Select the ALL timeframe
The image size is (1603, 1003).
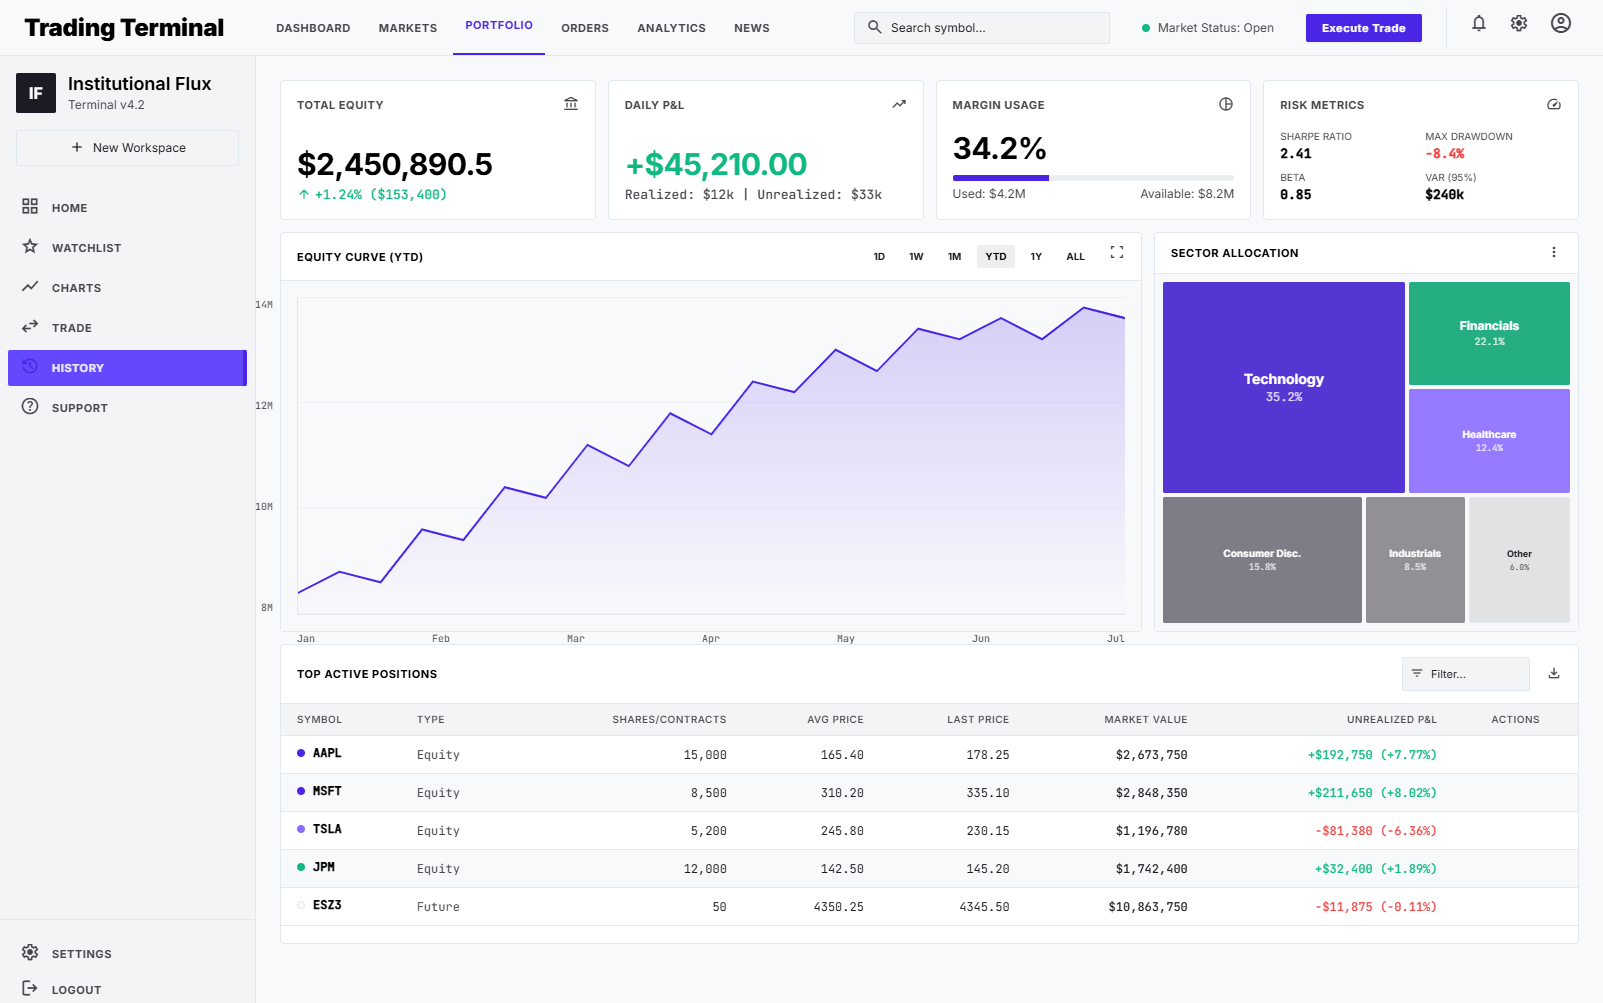click(x=1075, y=257)
